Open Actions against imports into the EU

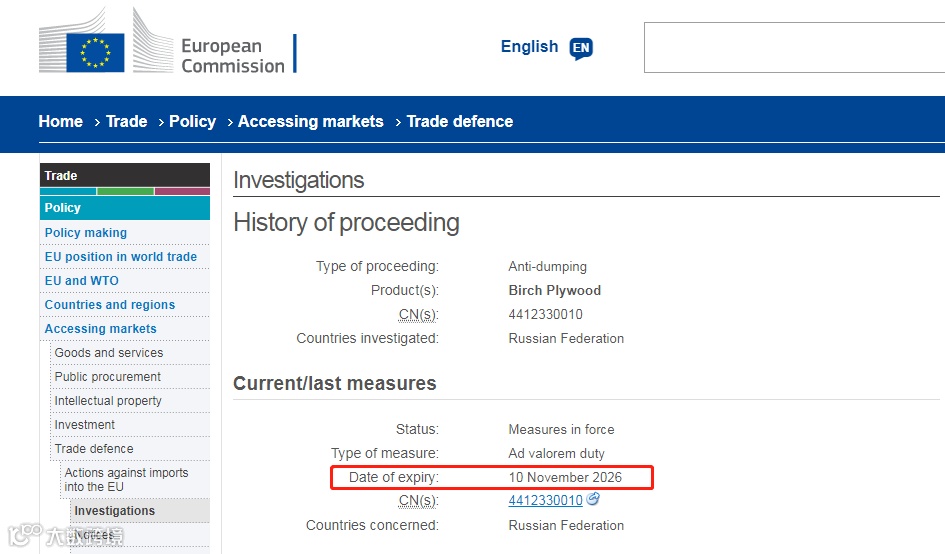click(x=126, y=480)
